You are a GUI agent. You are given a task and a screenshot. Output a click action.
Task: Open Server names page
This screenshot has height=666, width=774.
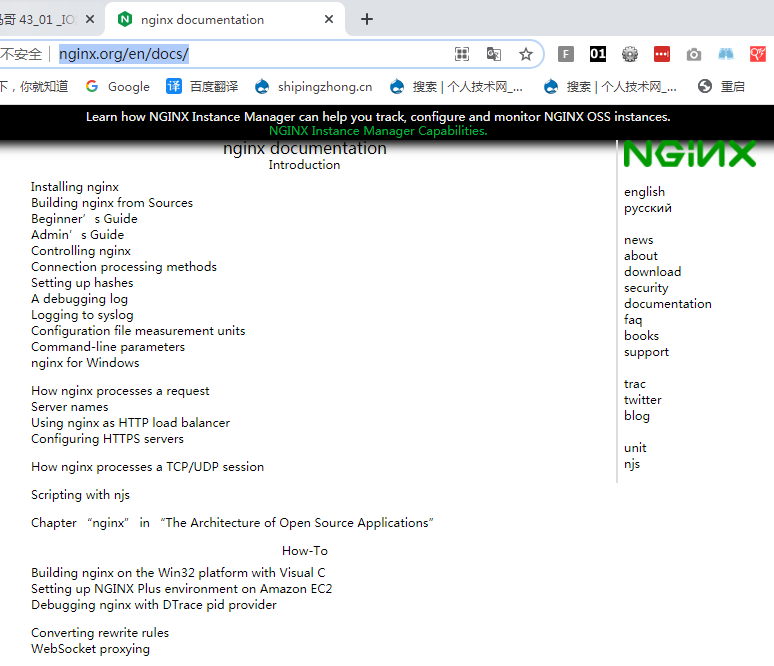click(x=70, y=407)
